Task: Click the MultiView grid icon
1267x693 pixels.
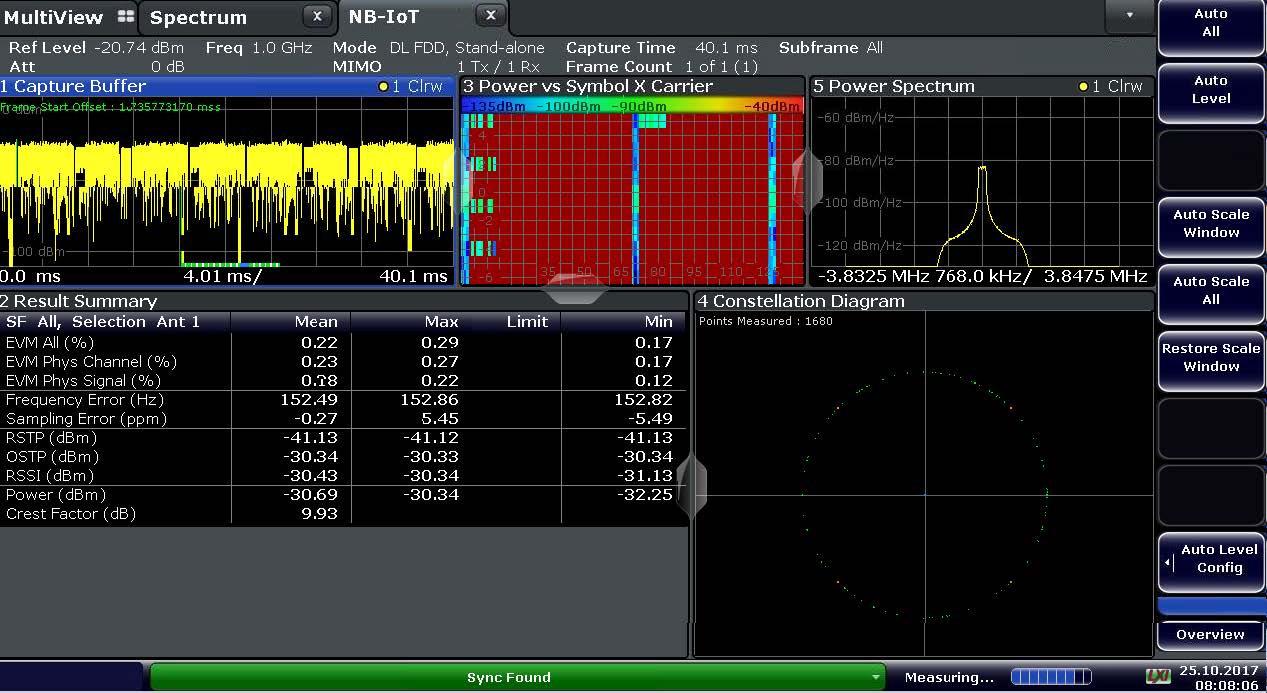Action: click(125, 17)
